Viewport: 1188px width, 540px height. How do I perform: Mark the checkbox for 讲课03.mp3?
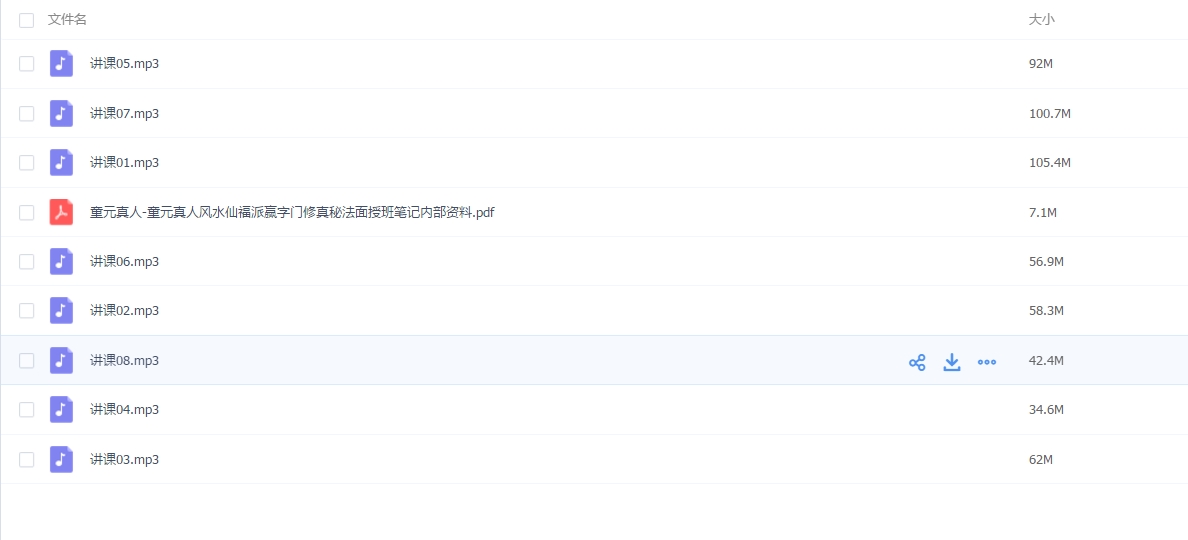[26, 459]
